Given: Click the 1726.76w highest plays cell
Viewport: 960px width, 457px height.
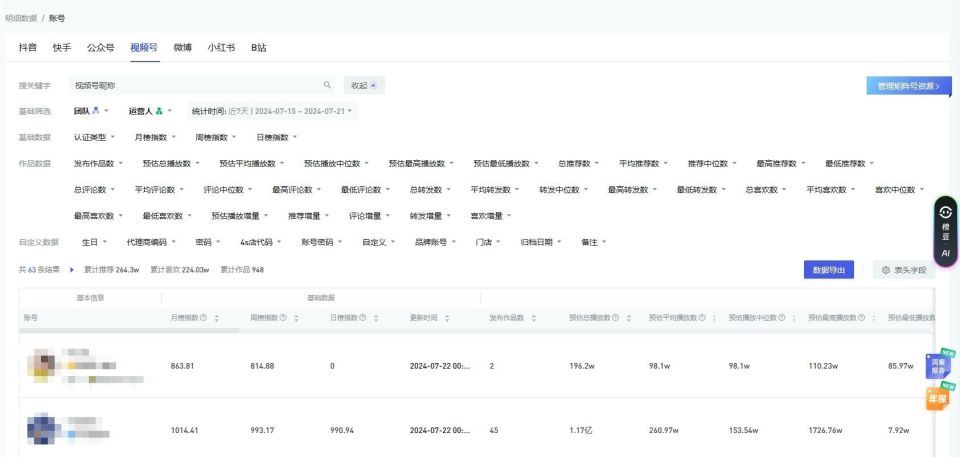Looking at the screenshot, I should [x=826, y=430].
